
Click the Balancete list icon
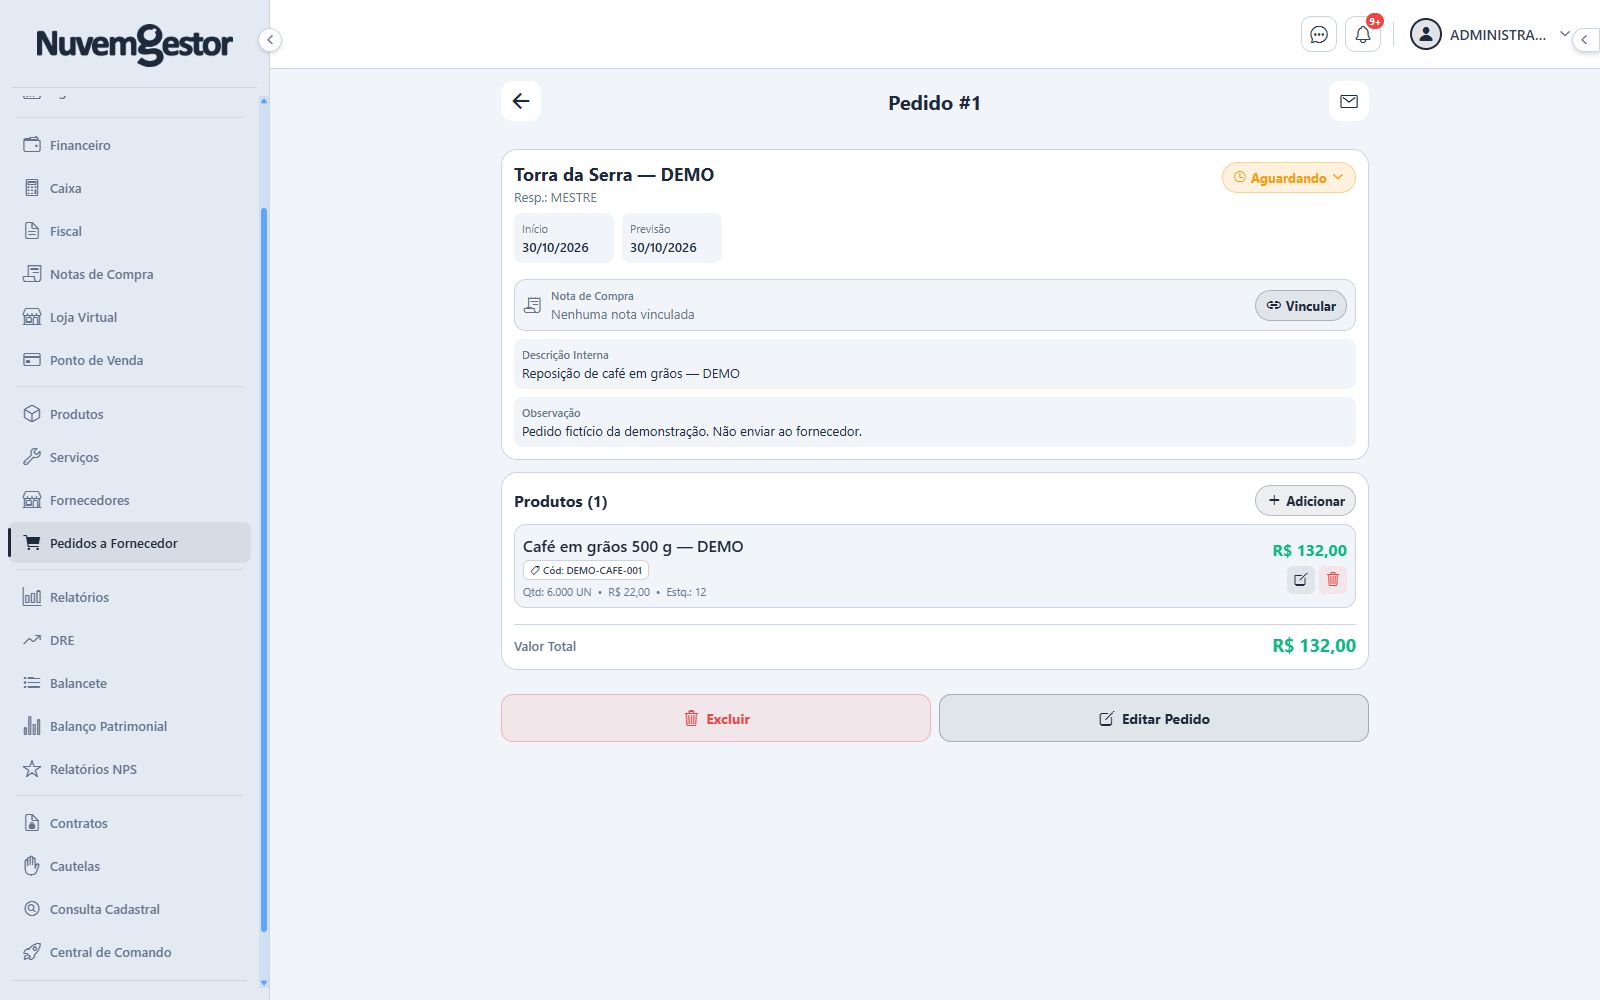(32, 683)
